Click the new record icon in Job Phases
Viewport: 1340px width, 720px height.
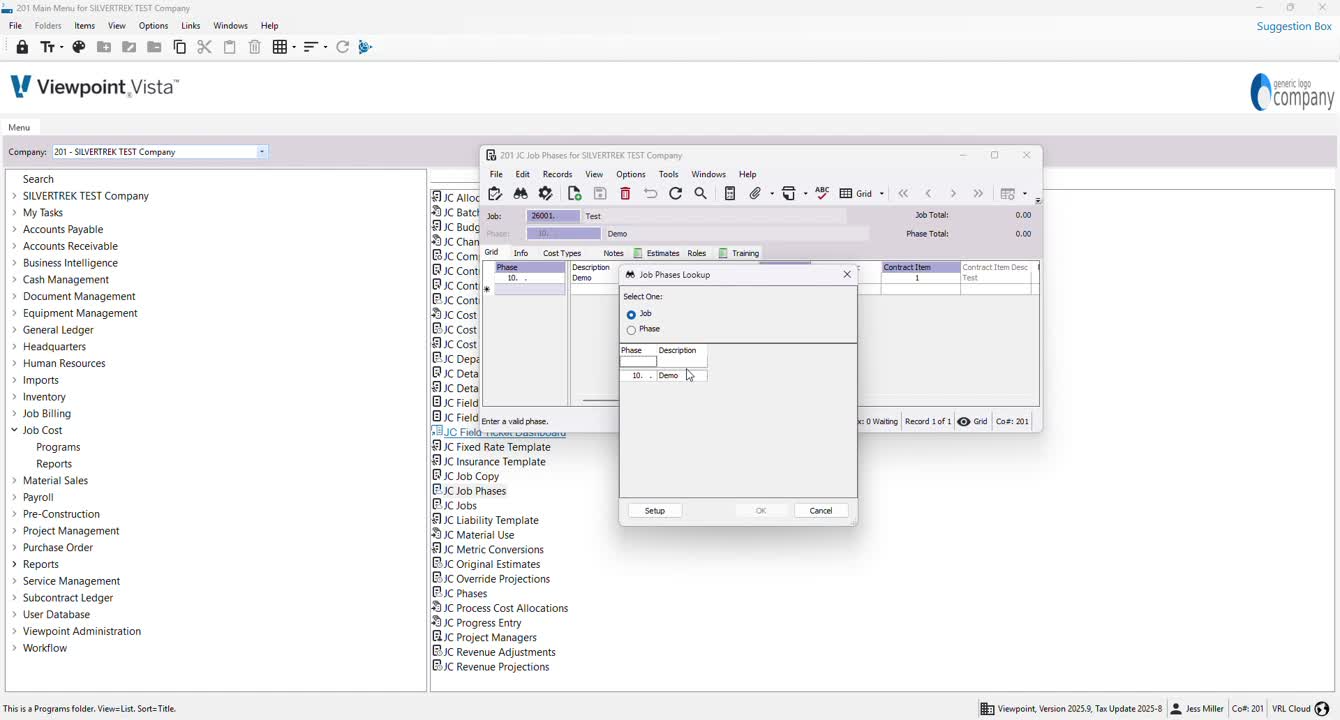point(575,194)
